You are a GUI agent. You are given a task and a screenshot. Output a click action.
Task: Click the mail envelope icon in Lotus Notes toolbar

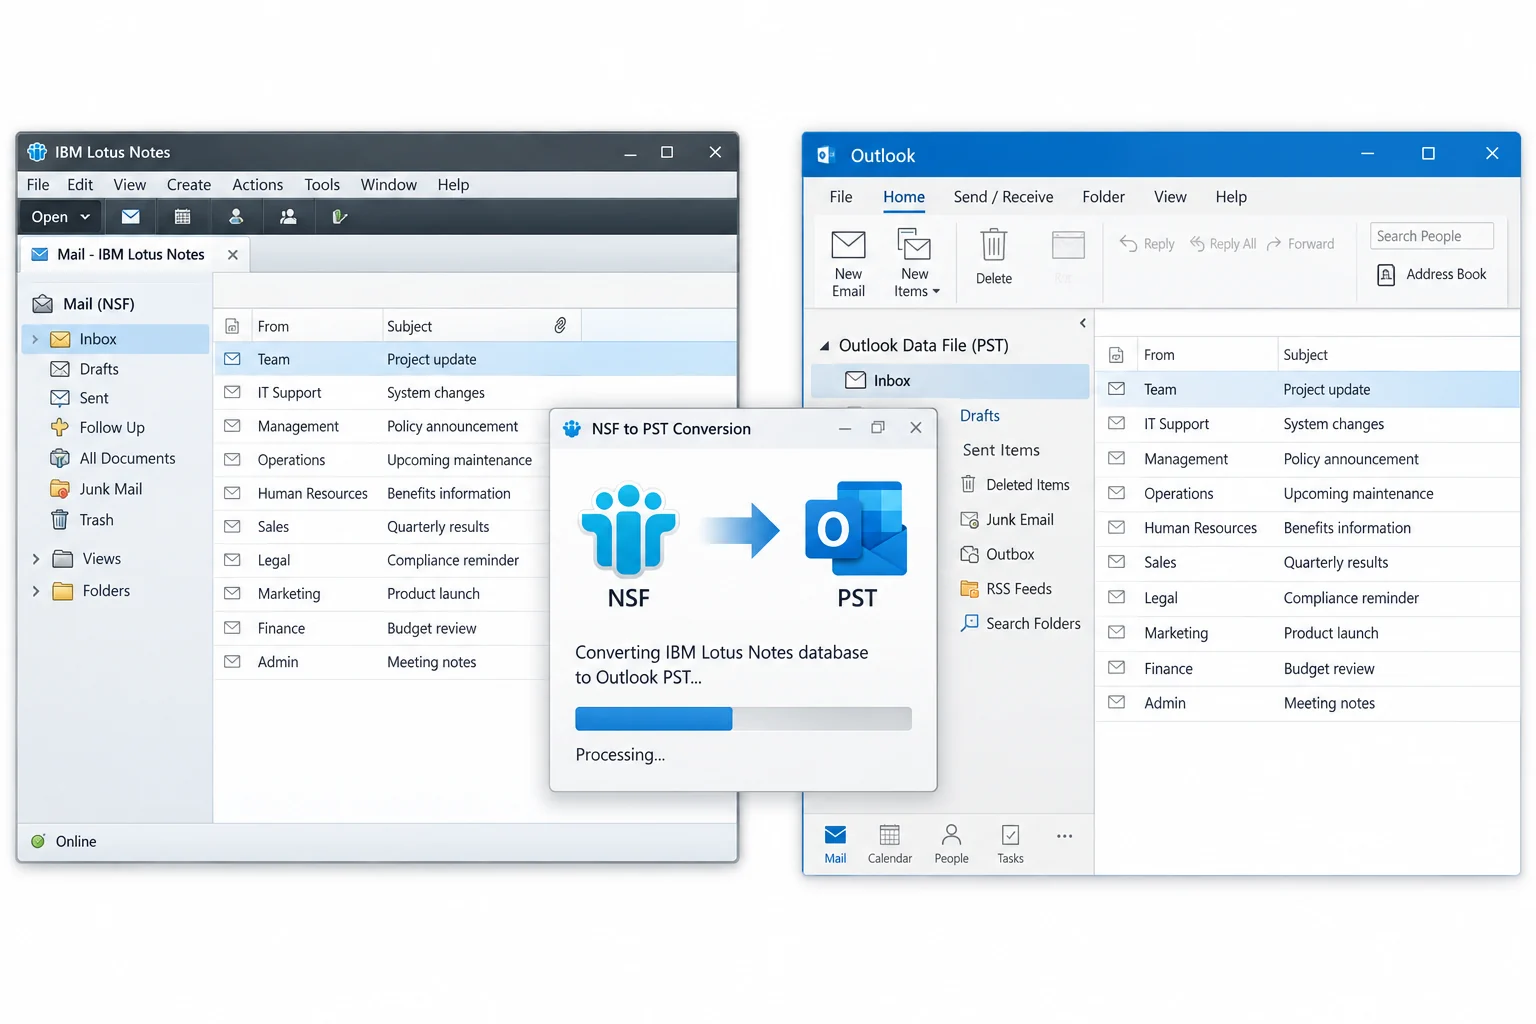[x=131, y=216]
